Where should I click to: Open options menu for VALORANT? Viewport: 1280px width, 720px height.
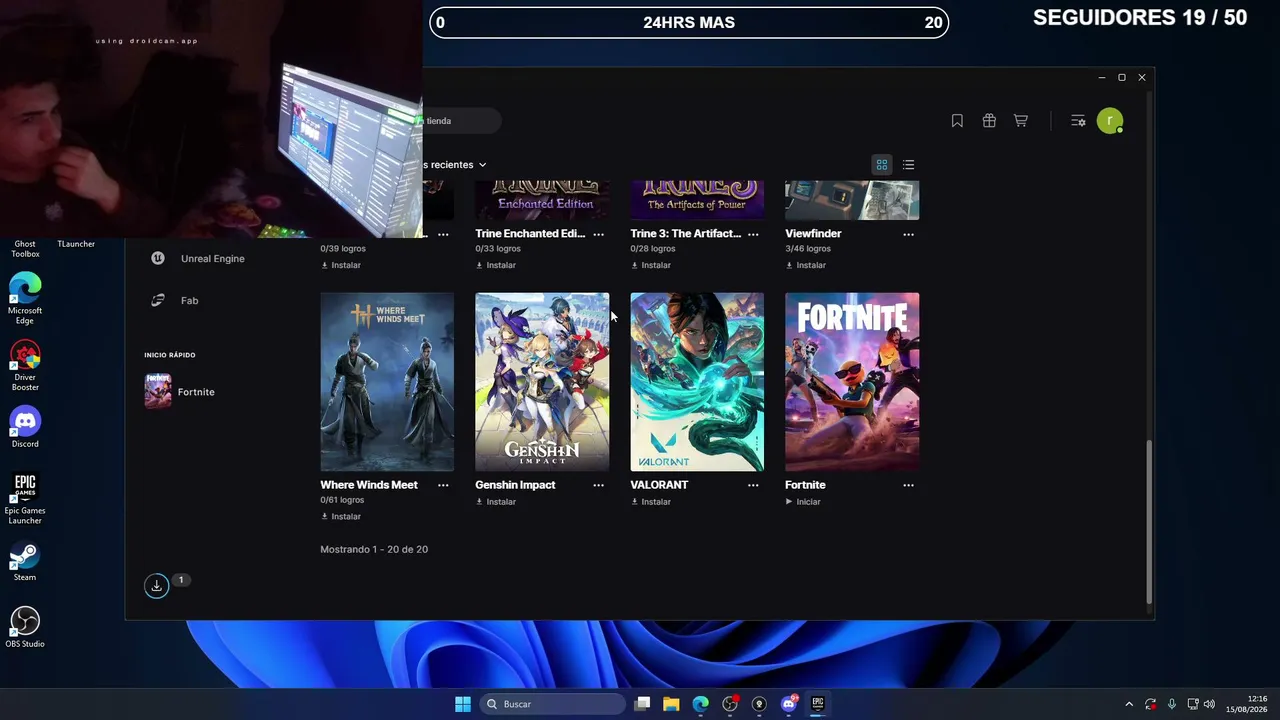tap(753, 485)
